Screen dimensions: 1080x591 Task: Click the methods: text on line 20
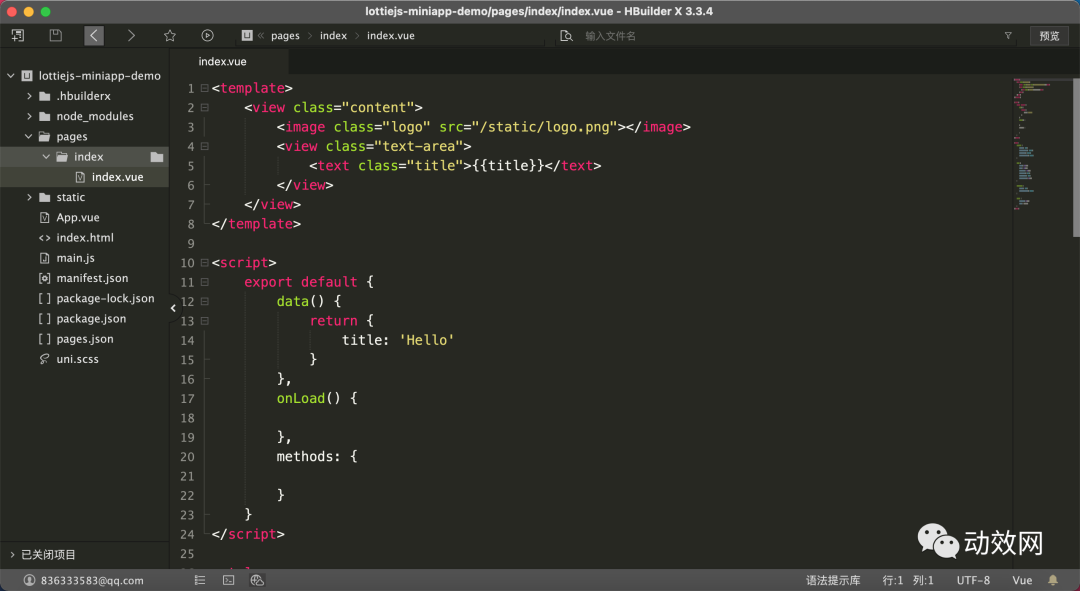coord(308,456)
